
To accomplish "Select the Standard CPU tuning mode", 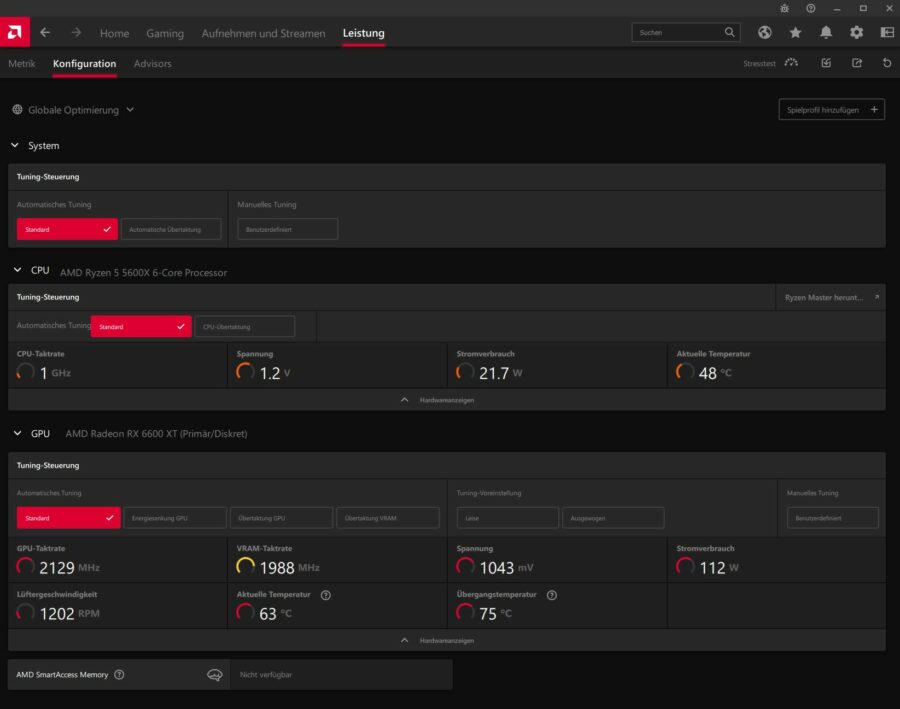I will coord(140,326).
